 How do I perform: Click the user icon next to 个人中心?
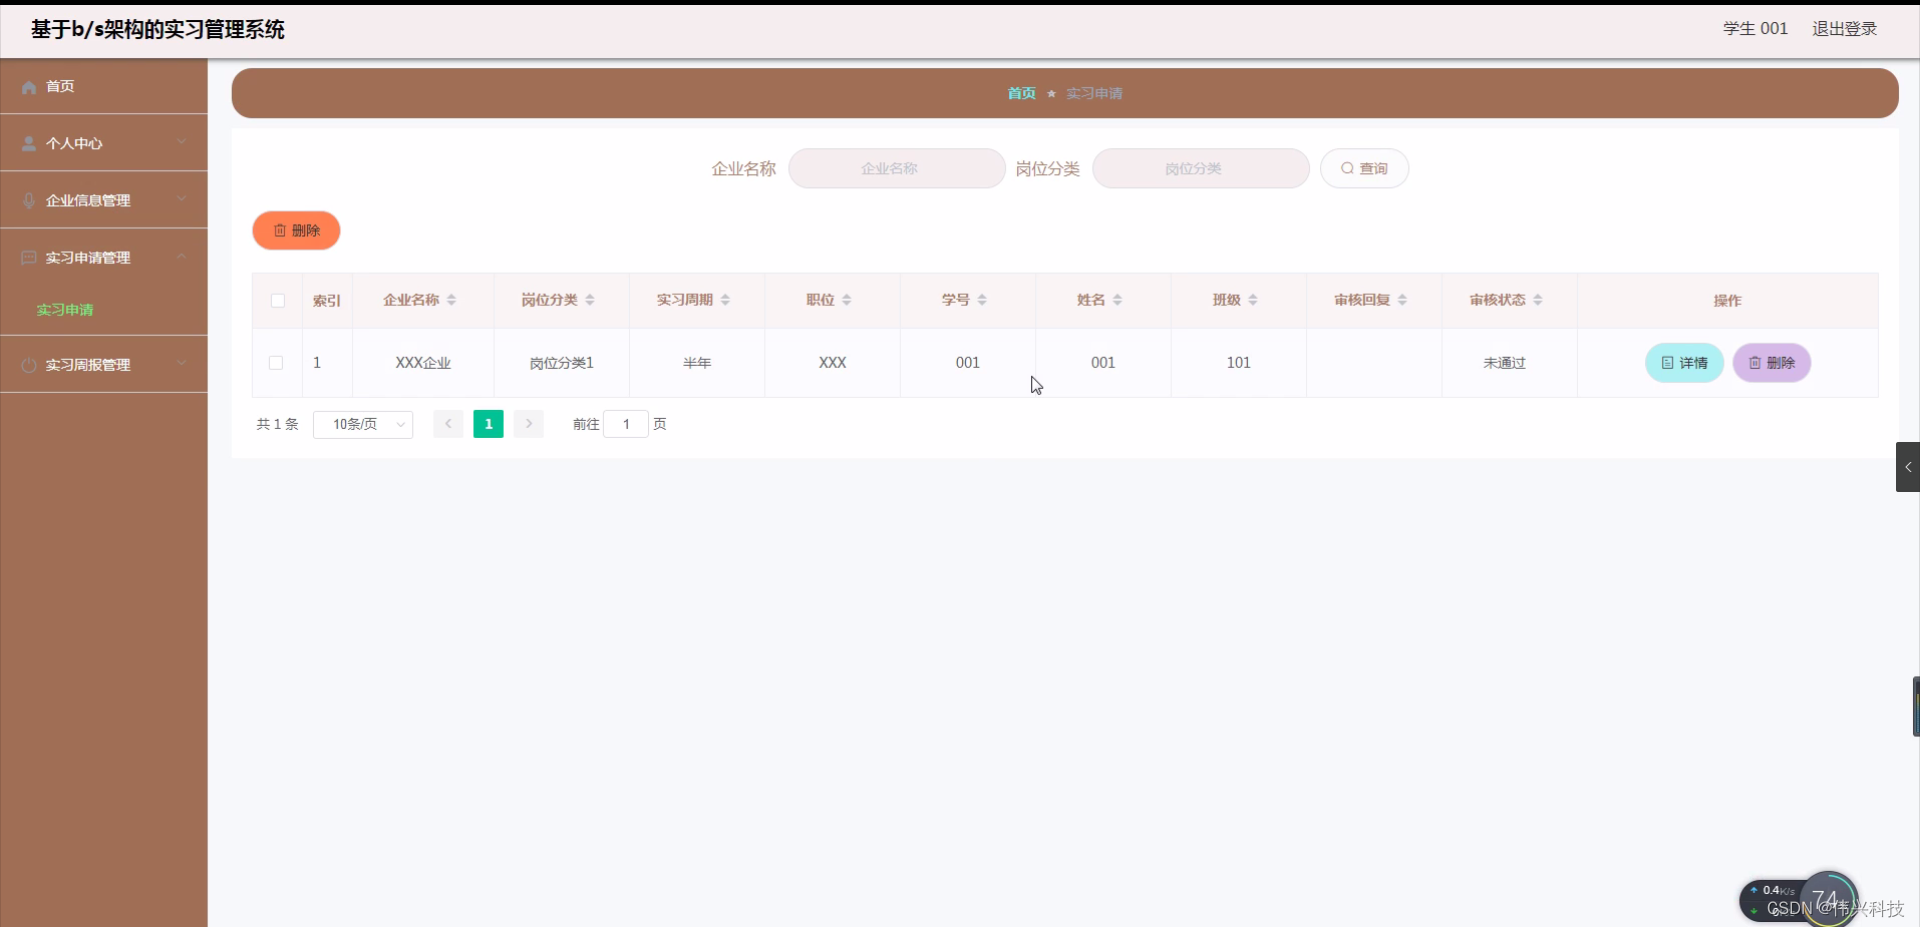pyautogui.click(x=28, y=143)
